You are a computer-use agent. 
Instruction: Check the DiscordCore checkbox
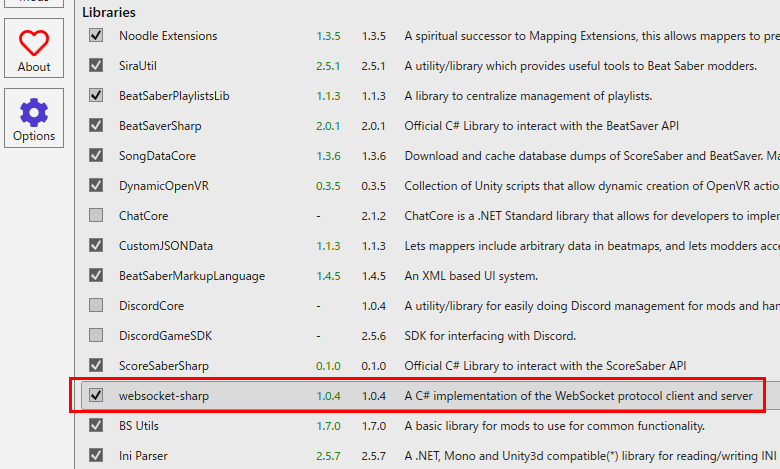tap(96, 306)
